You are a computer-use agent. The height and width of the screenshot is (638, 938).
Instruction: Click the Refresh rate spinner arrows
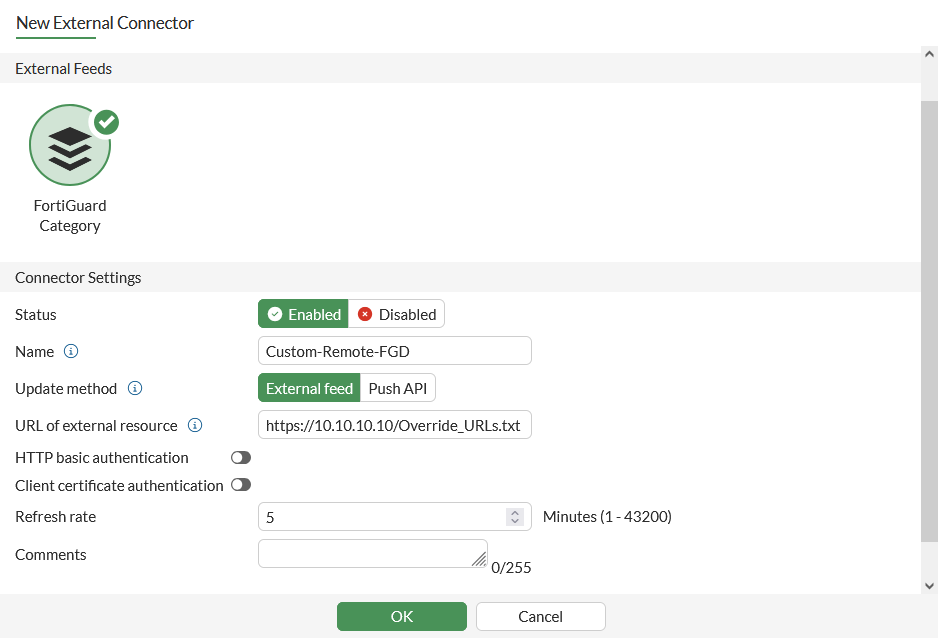[x=515, y=517]
